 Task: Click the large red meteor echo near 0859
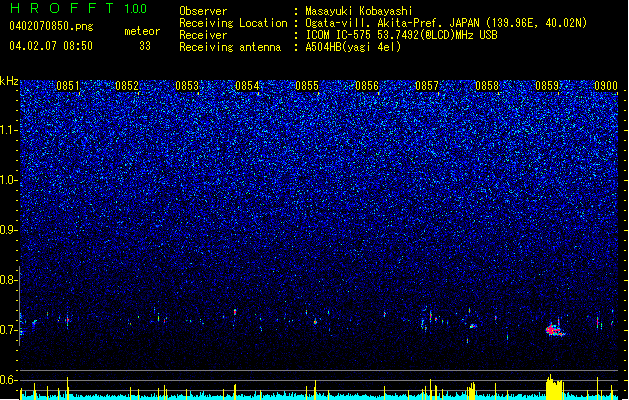click(554, 330)
